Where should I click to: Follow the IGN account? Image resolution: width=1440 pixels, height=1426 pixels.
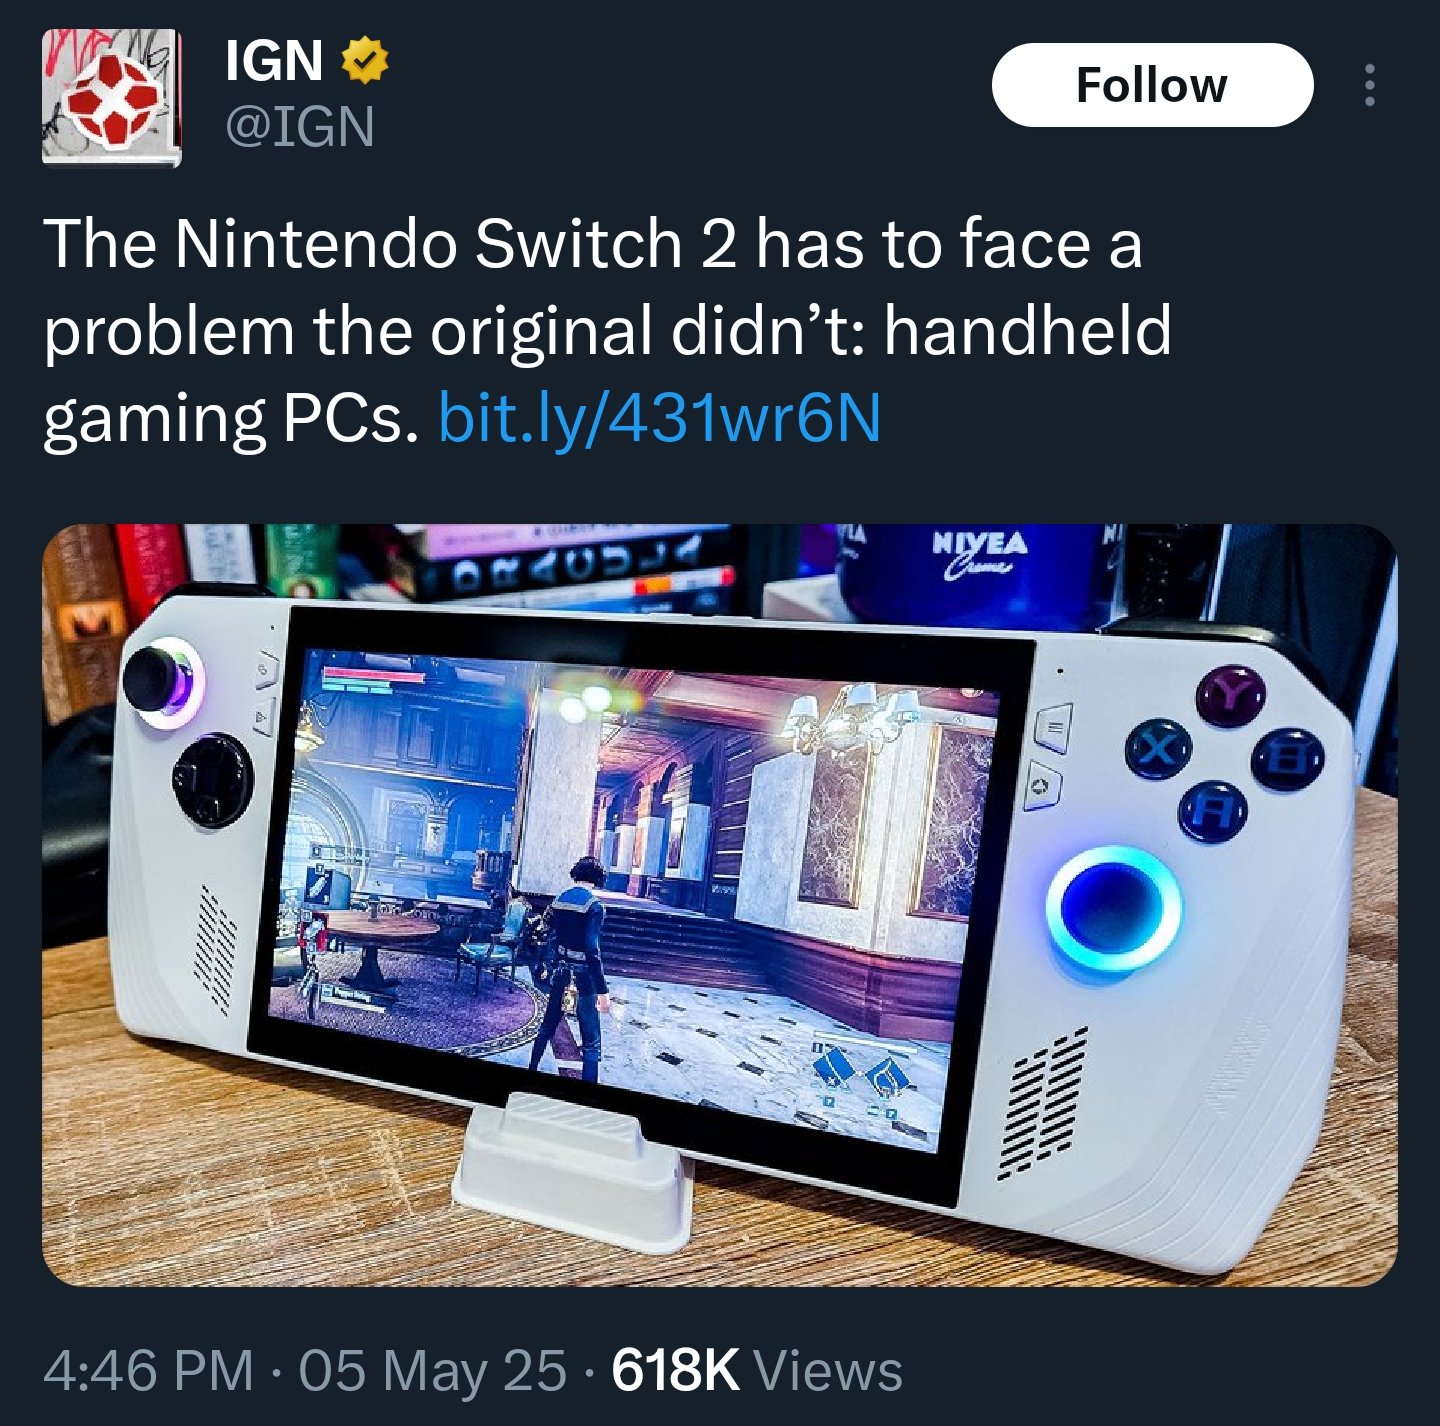coord(1152,85)
